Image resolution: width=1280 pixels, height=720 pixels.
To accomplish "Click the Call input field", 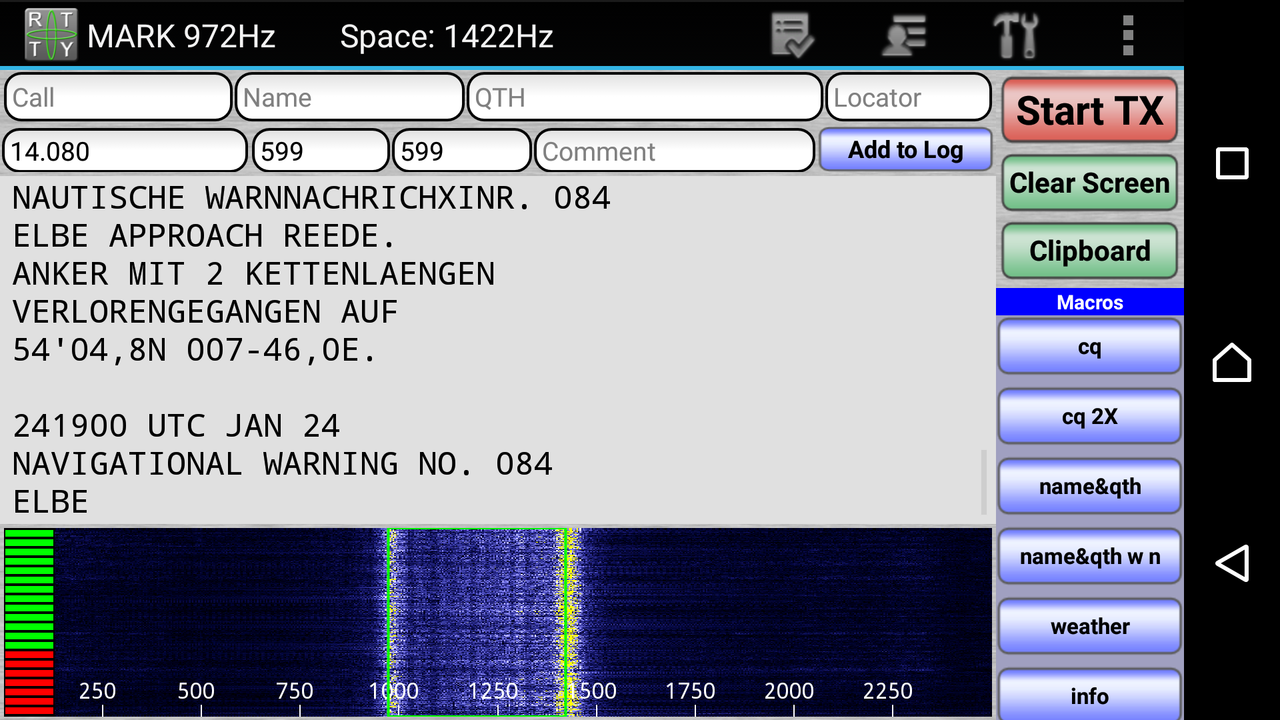I will coord(118,98).
